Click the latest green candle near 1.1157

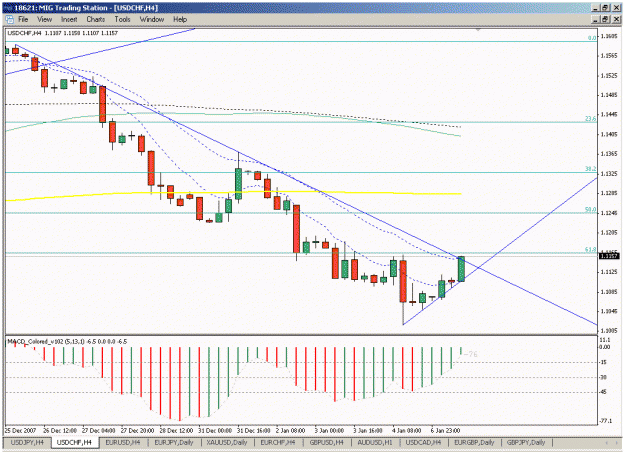(461, 269)
